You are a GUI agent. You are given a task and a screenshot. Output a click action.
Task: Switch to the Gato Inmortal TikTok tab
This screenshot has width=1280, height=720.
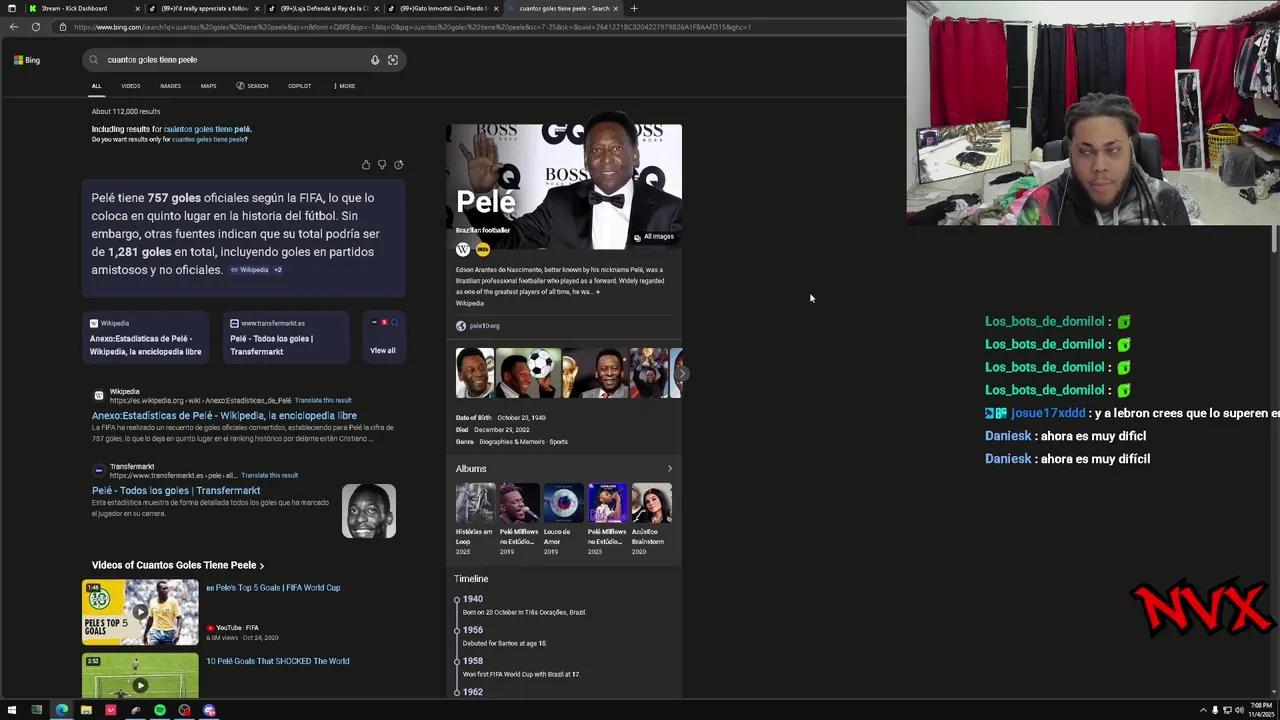tap(439, 8)
